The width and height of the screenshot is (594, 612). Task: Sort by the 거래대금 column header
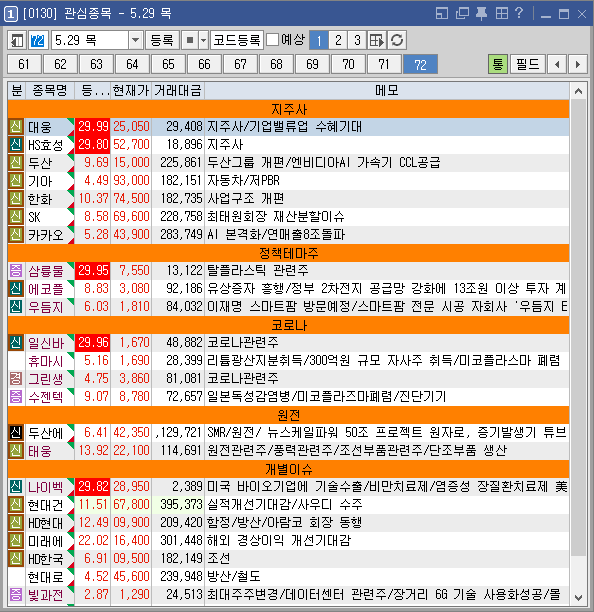coord(178,91)
